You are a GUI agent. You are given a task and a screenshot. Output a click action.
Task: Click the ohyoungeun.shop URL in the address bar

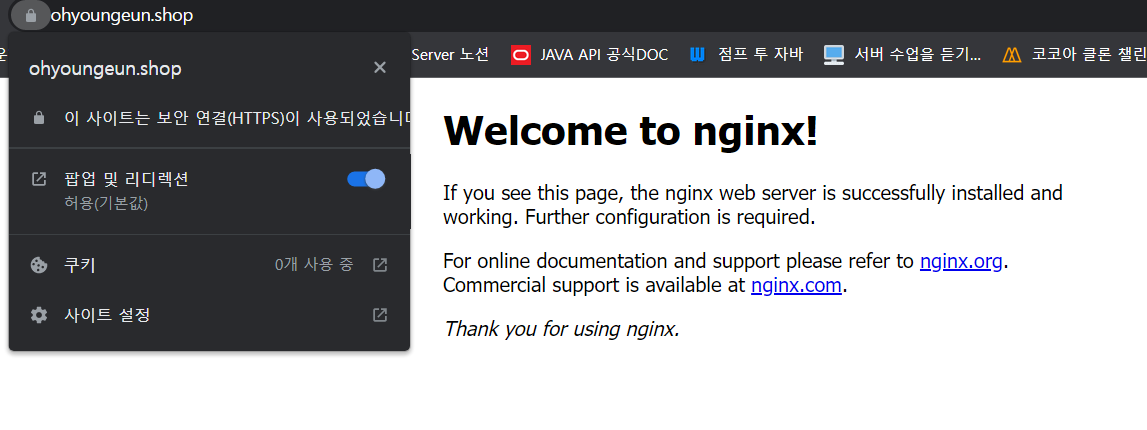pyautogui.click(x=121, y=15)
